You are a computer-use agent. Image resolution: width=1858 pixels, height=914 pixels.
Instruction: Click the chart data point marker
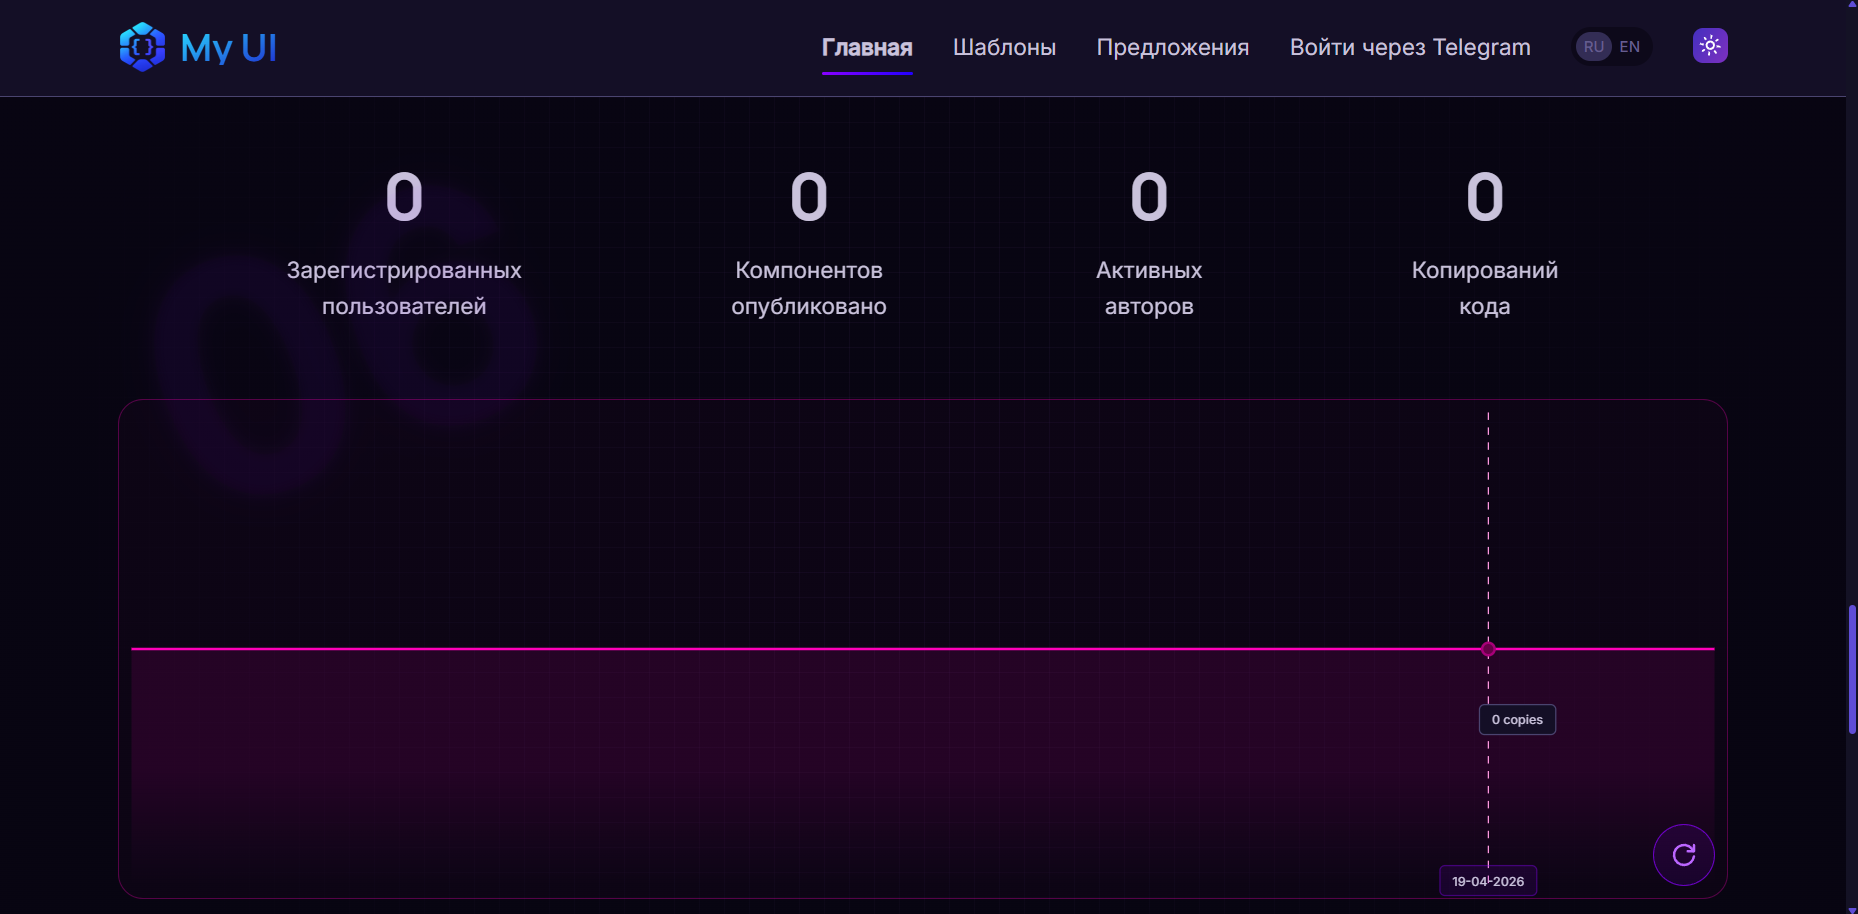point(1488,649)
